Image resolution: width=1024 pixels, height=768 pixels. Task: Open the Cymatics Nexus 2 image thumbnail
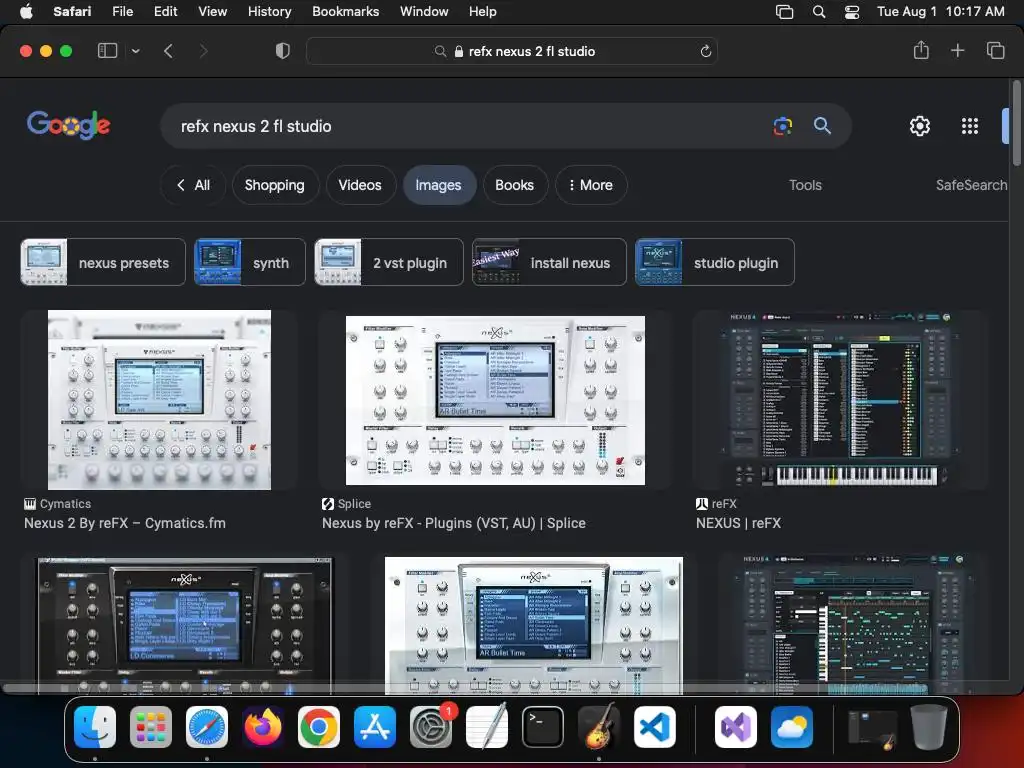(159, 400)
